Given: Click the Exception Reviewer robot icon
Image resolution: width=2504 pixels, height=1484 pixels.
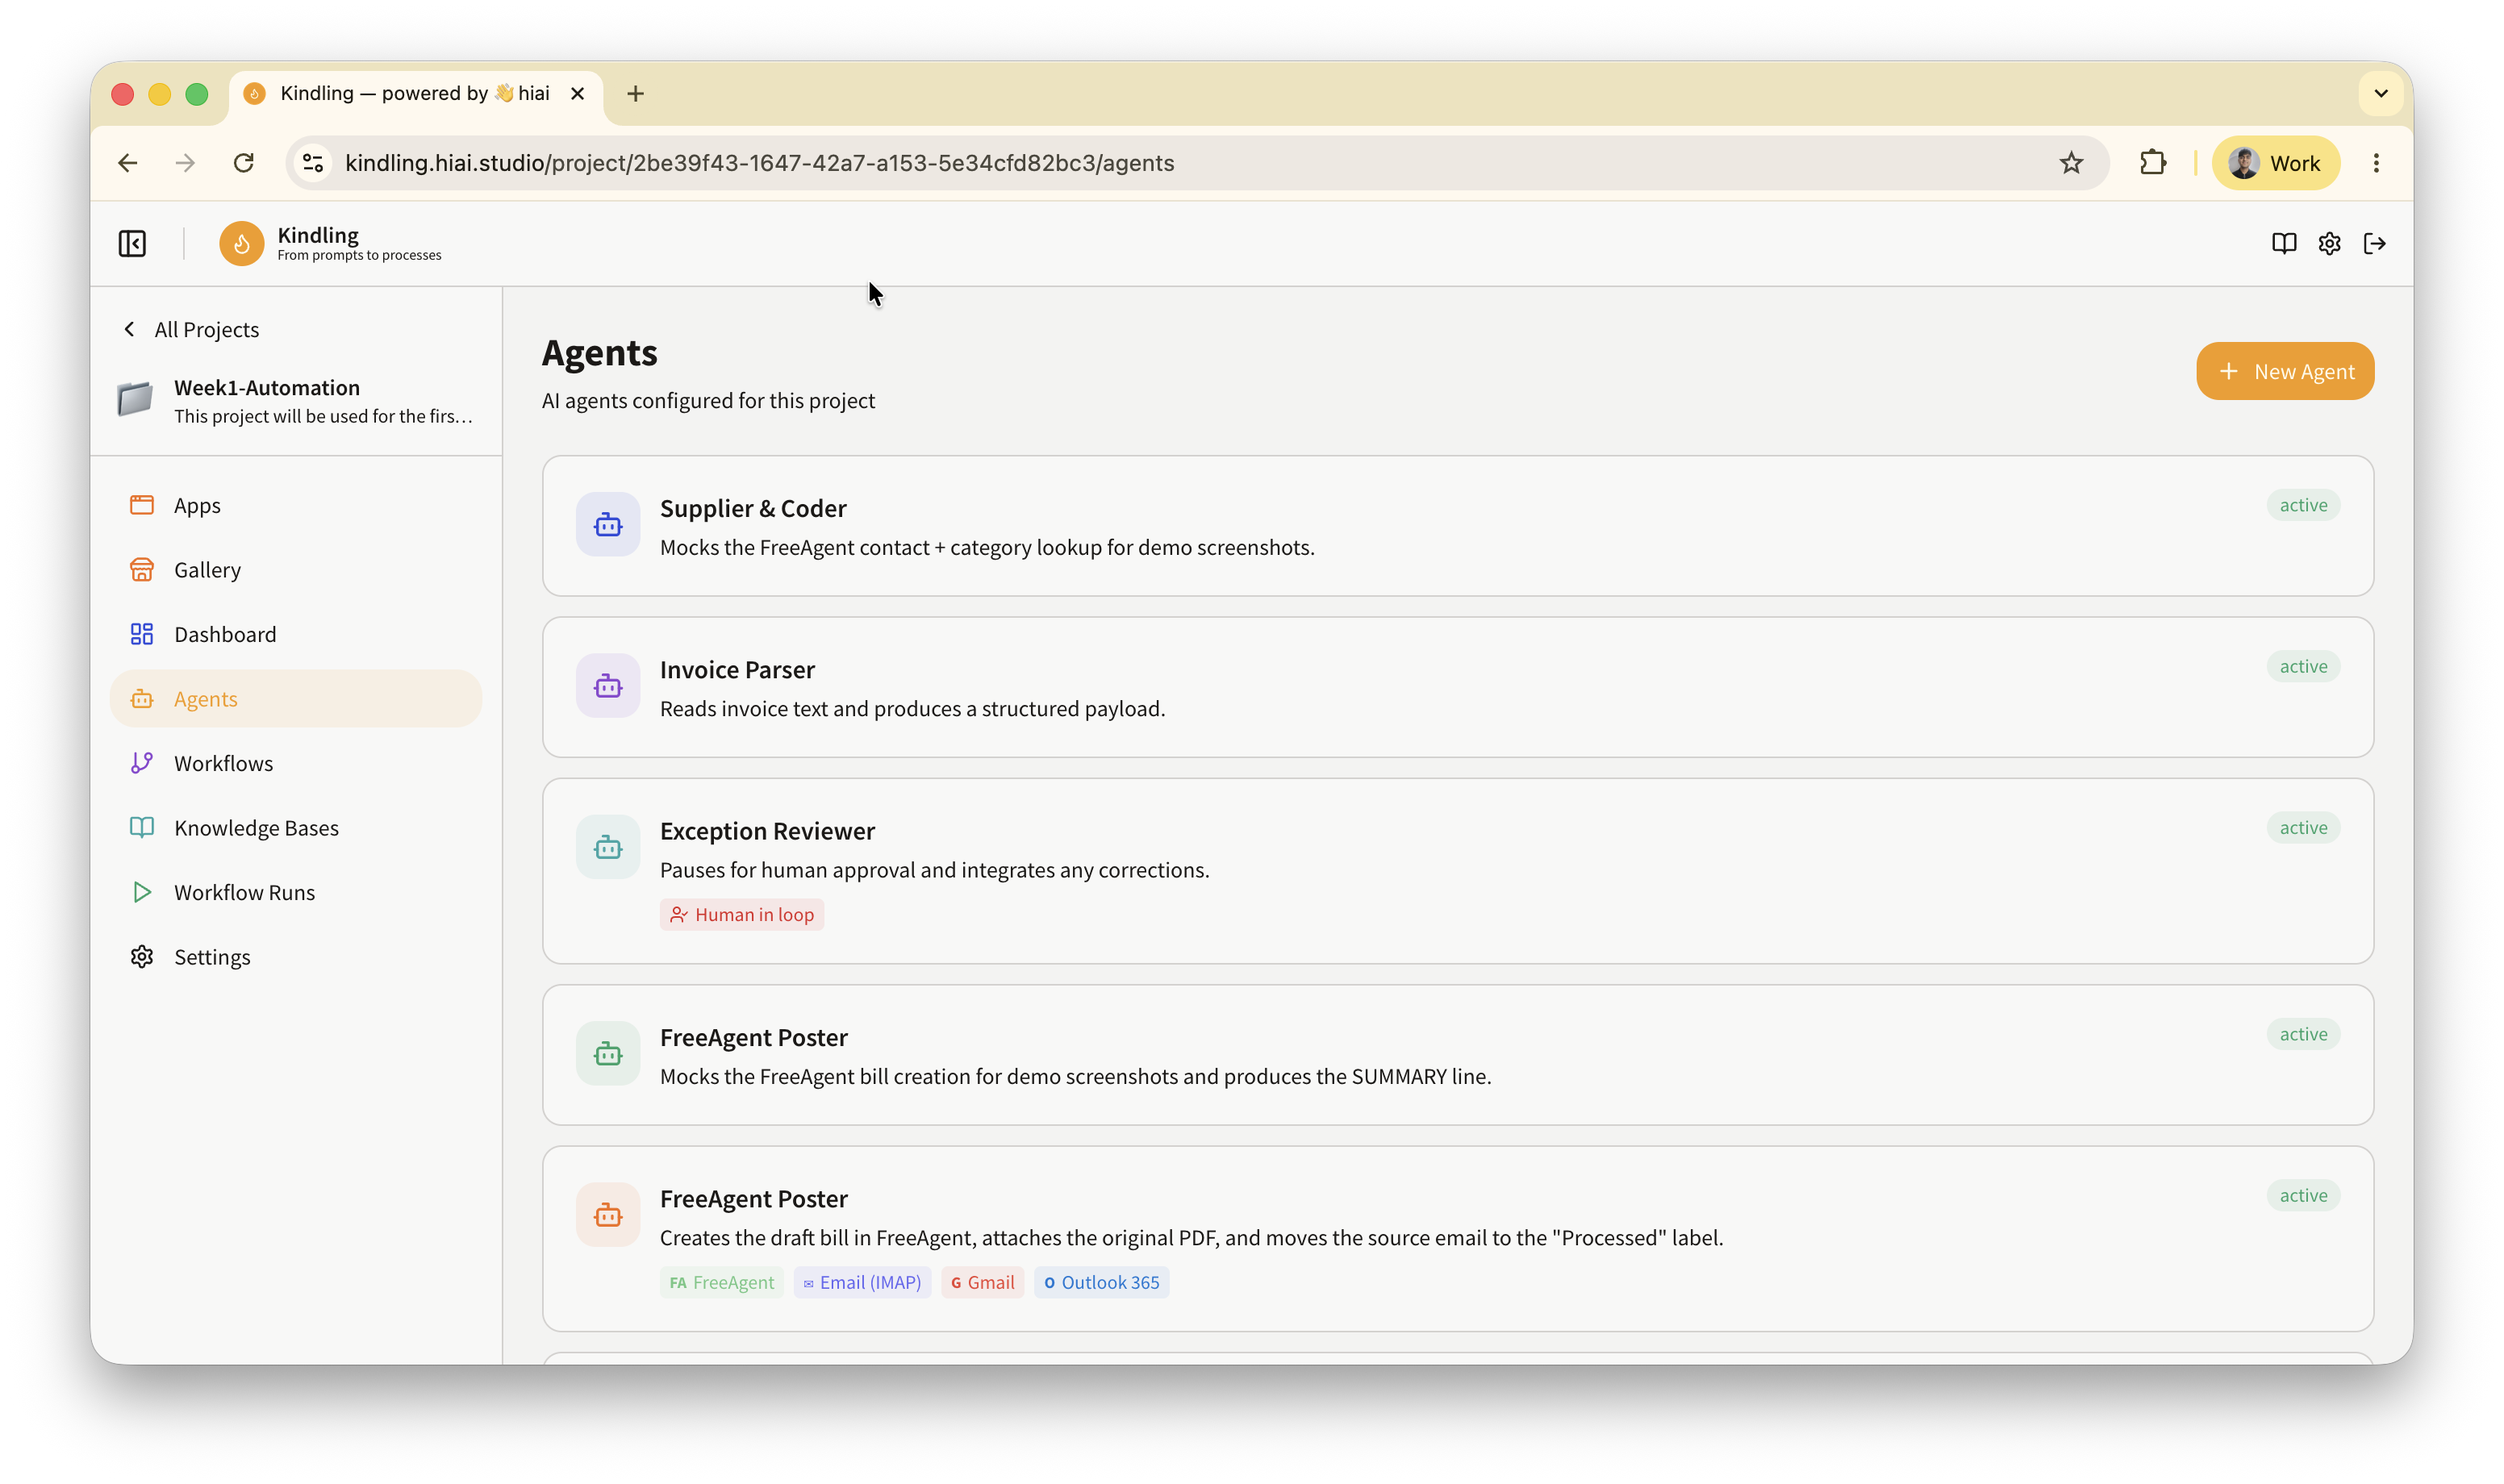Looking at the screenshot, I should pyautogui.click(x=608, y=847).
